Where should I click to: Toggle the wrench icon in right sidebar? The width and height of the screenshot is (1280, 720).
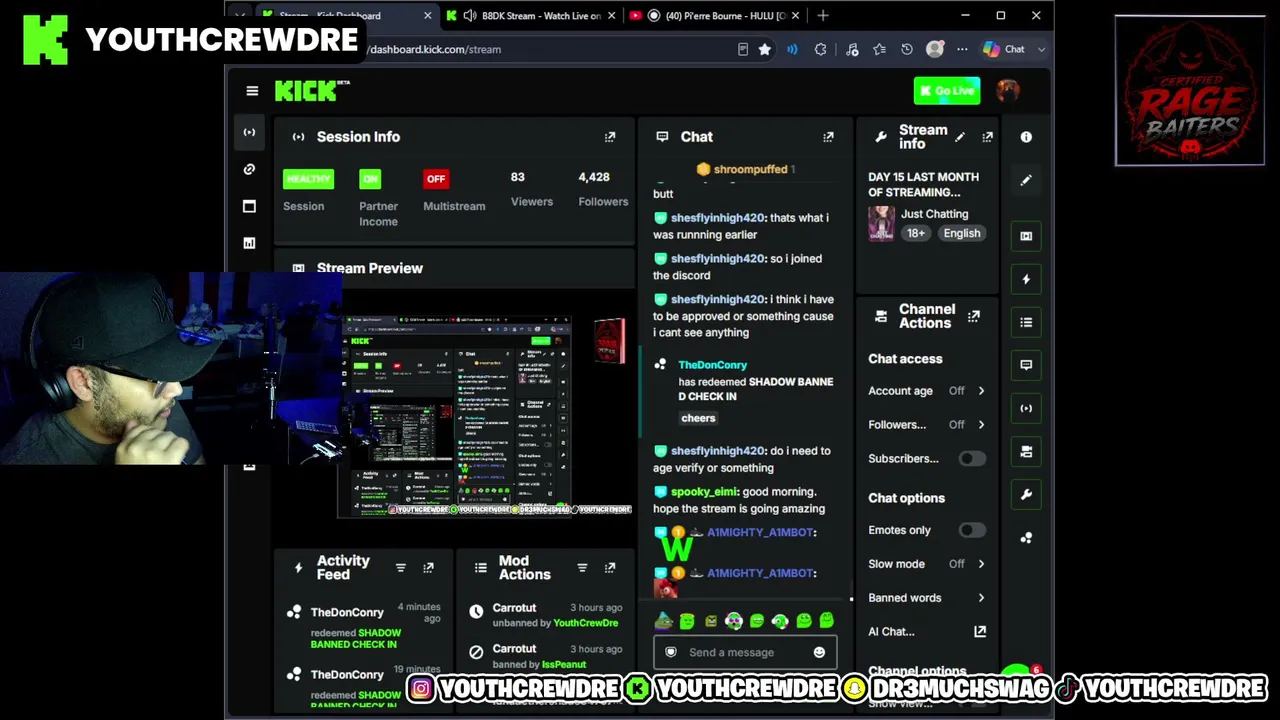(x=1026, y=495)
